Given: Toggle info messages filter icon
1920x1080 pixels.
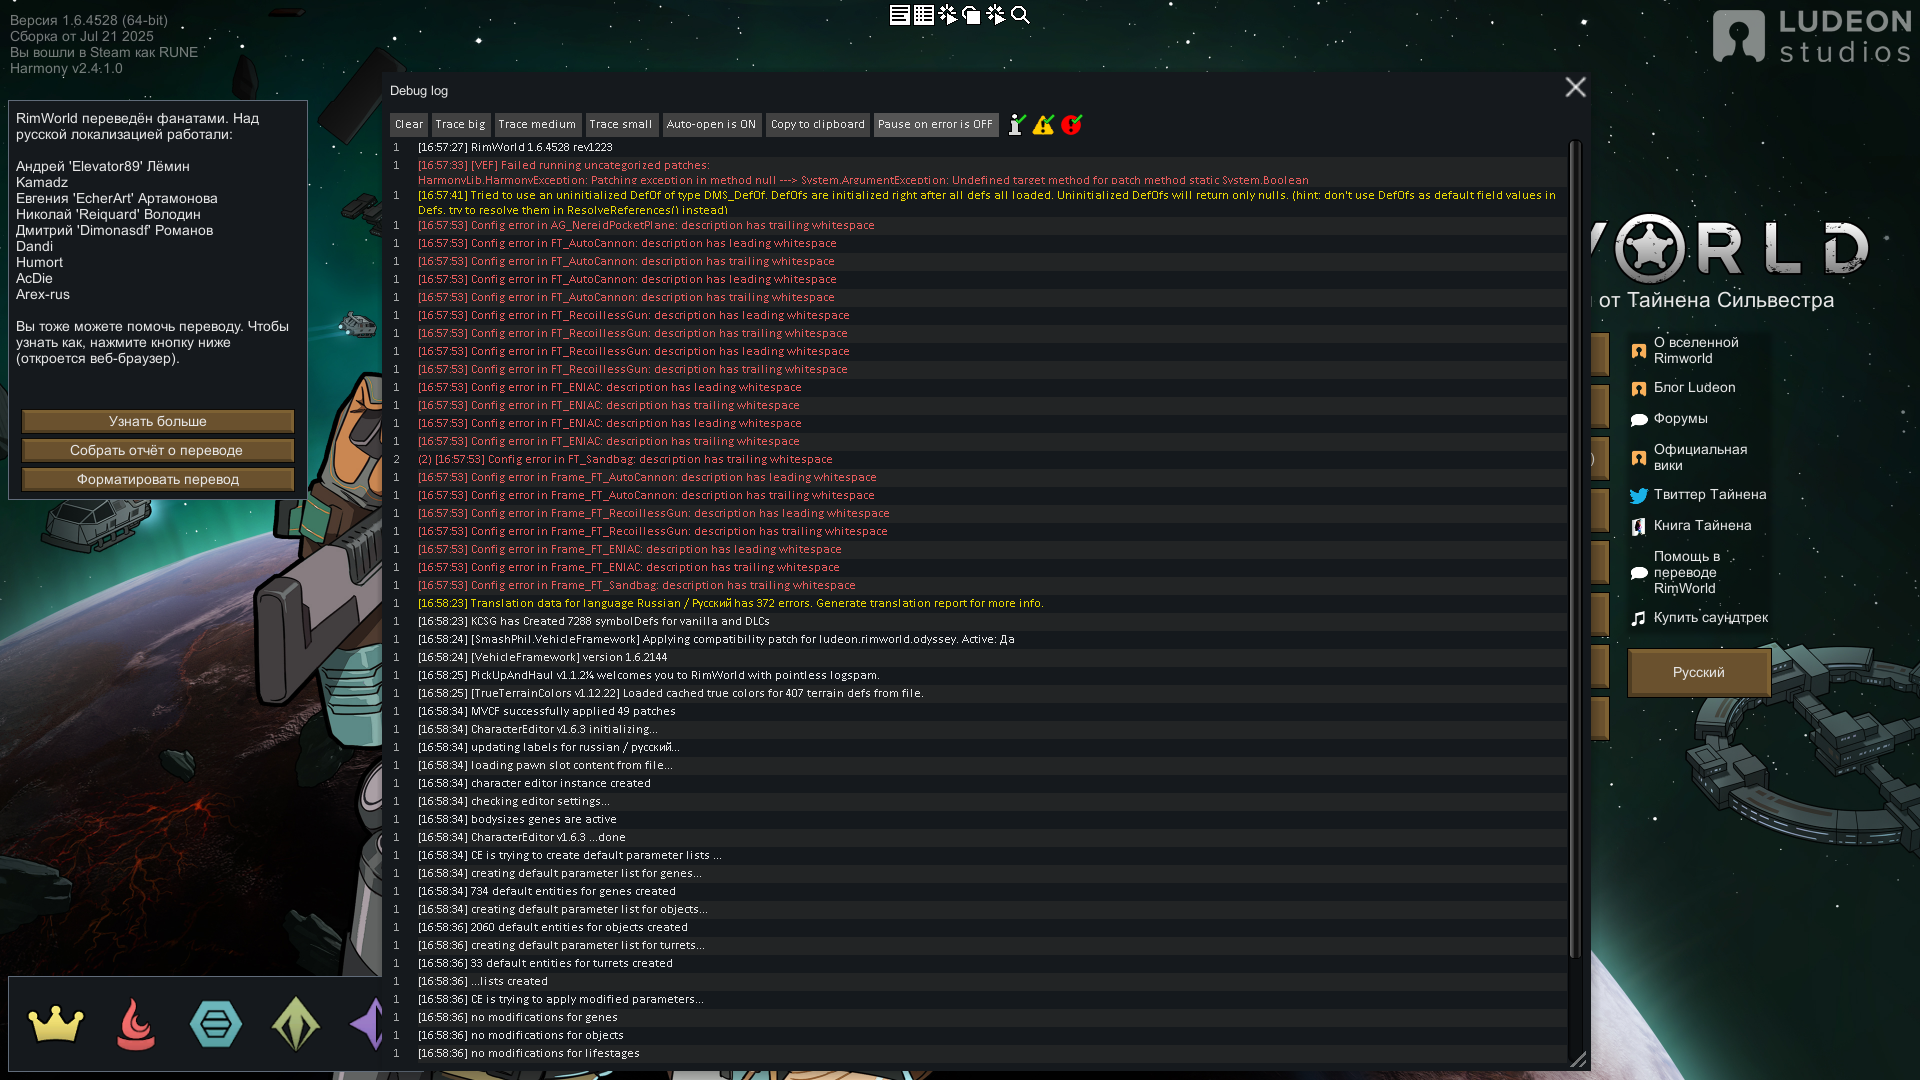Looking at the screenshot, I should tap(1016, 124).
